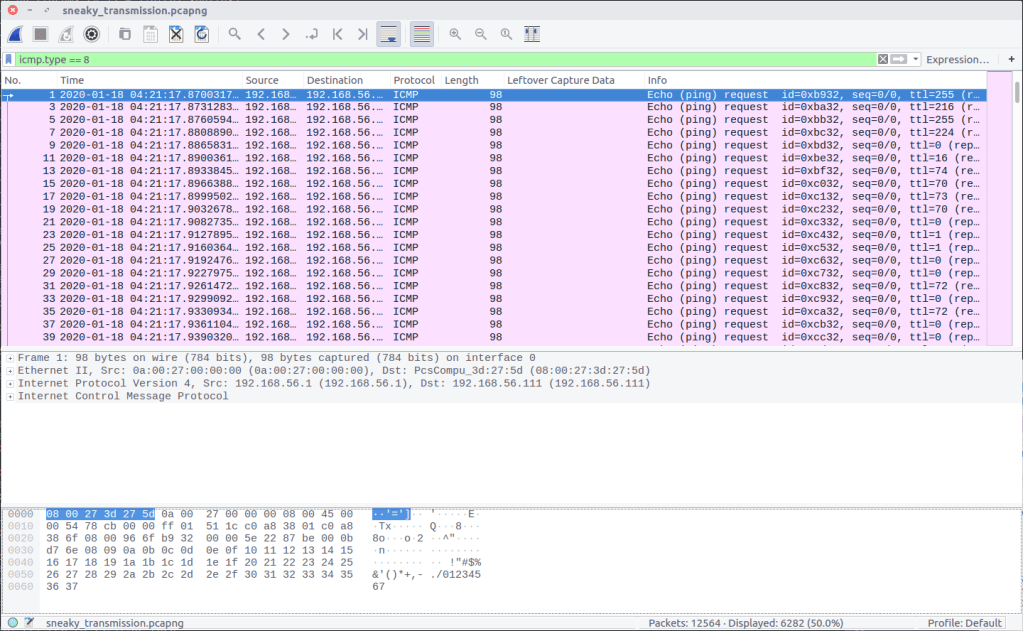Image resolution: width=1023 pixels, height=631 pixels.
Task: Toggle auto-scroll during live capture
Action: point(390,34)
